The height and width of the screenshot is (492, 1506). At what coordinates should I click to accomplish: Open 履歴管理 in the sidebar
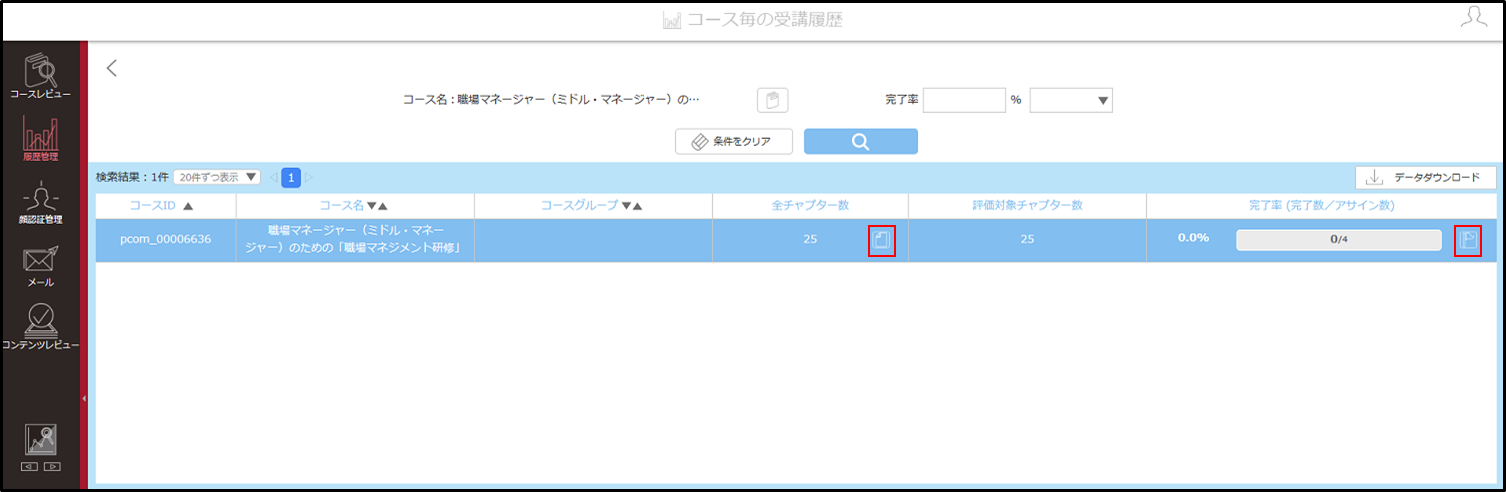tap(40, 139)
